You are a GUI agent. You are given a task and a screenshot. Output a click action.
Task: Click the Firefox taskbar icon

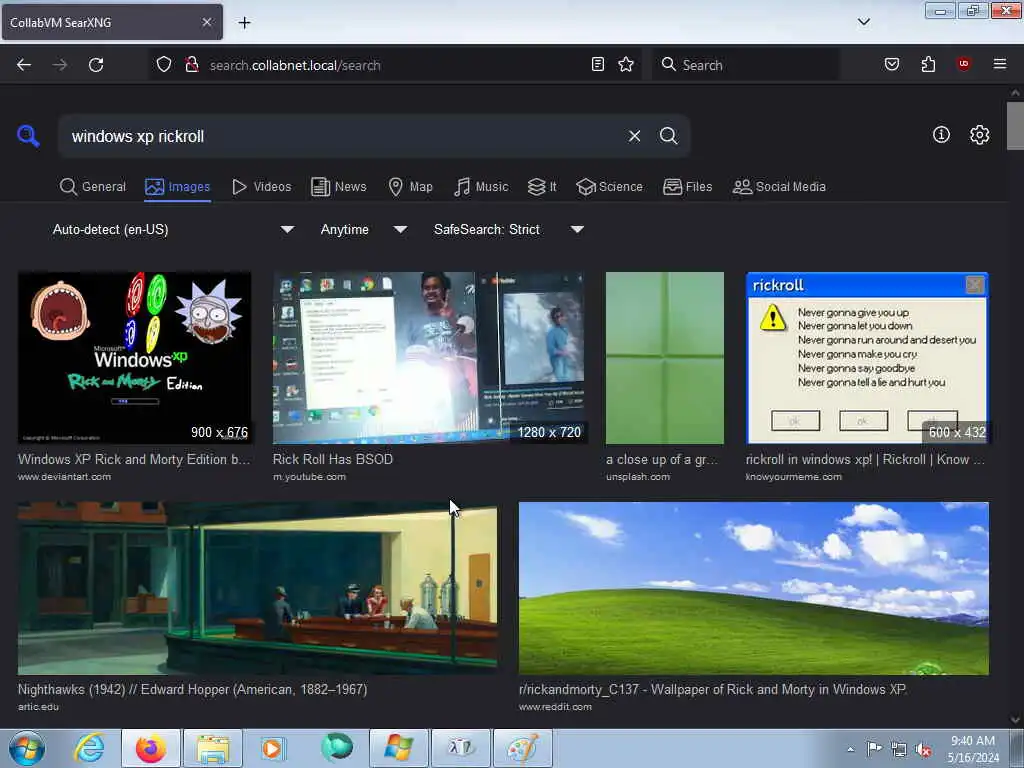coord(151,748)
